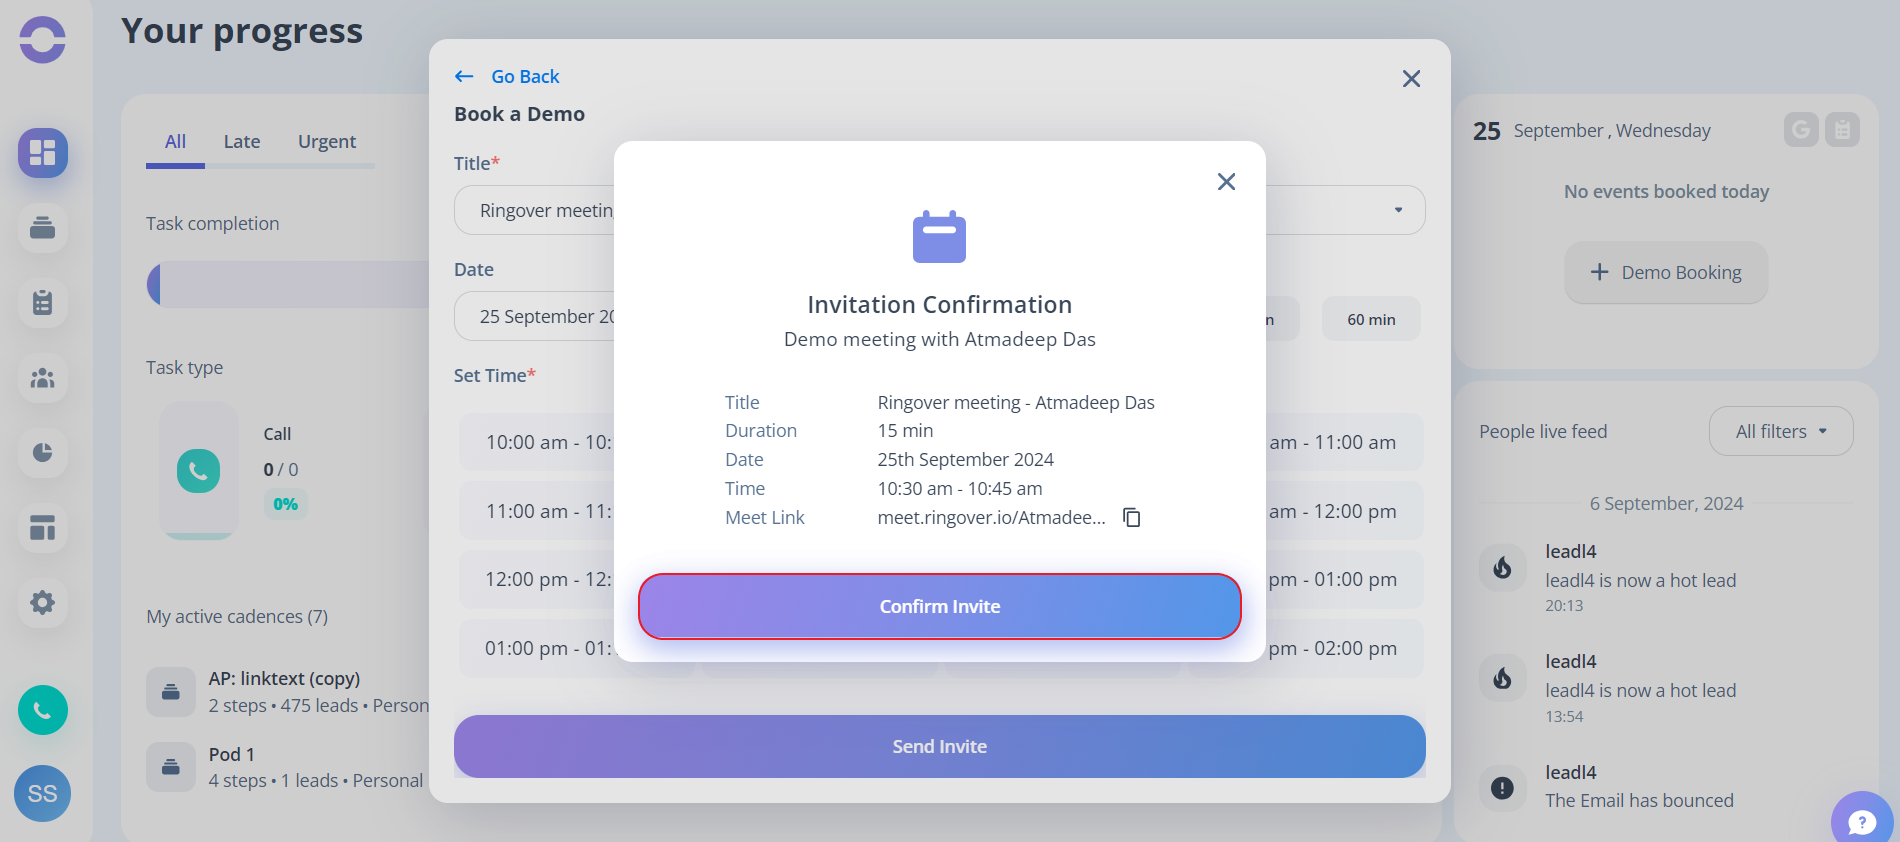The image size is (1900, 842).
Task: Select the slot ending 11:00 am
Action: point(1344,442)
